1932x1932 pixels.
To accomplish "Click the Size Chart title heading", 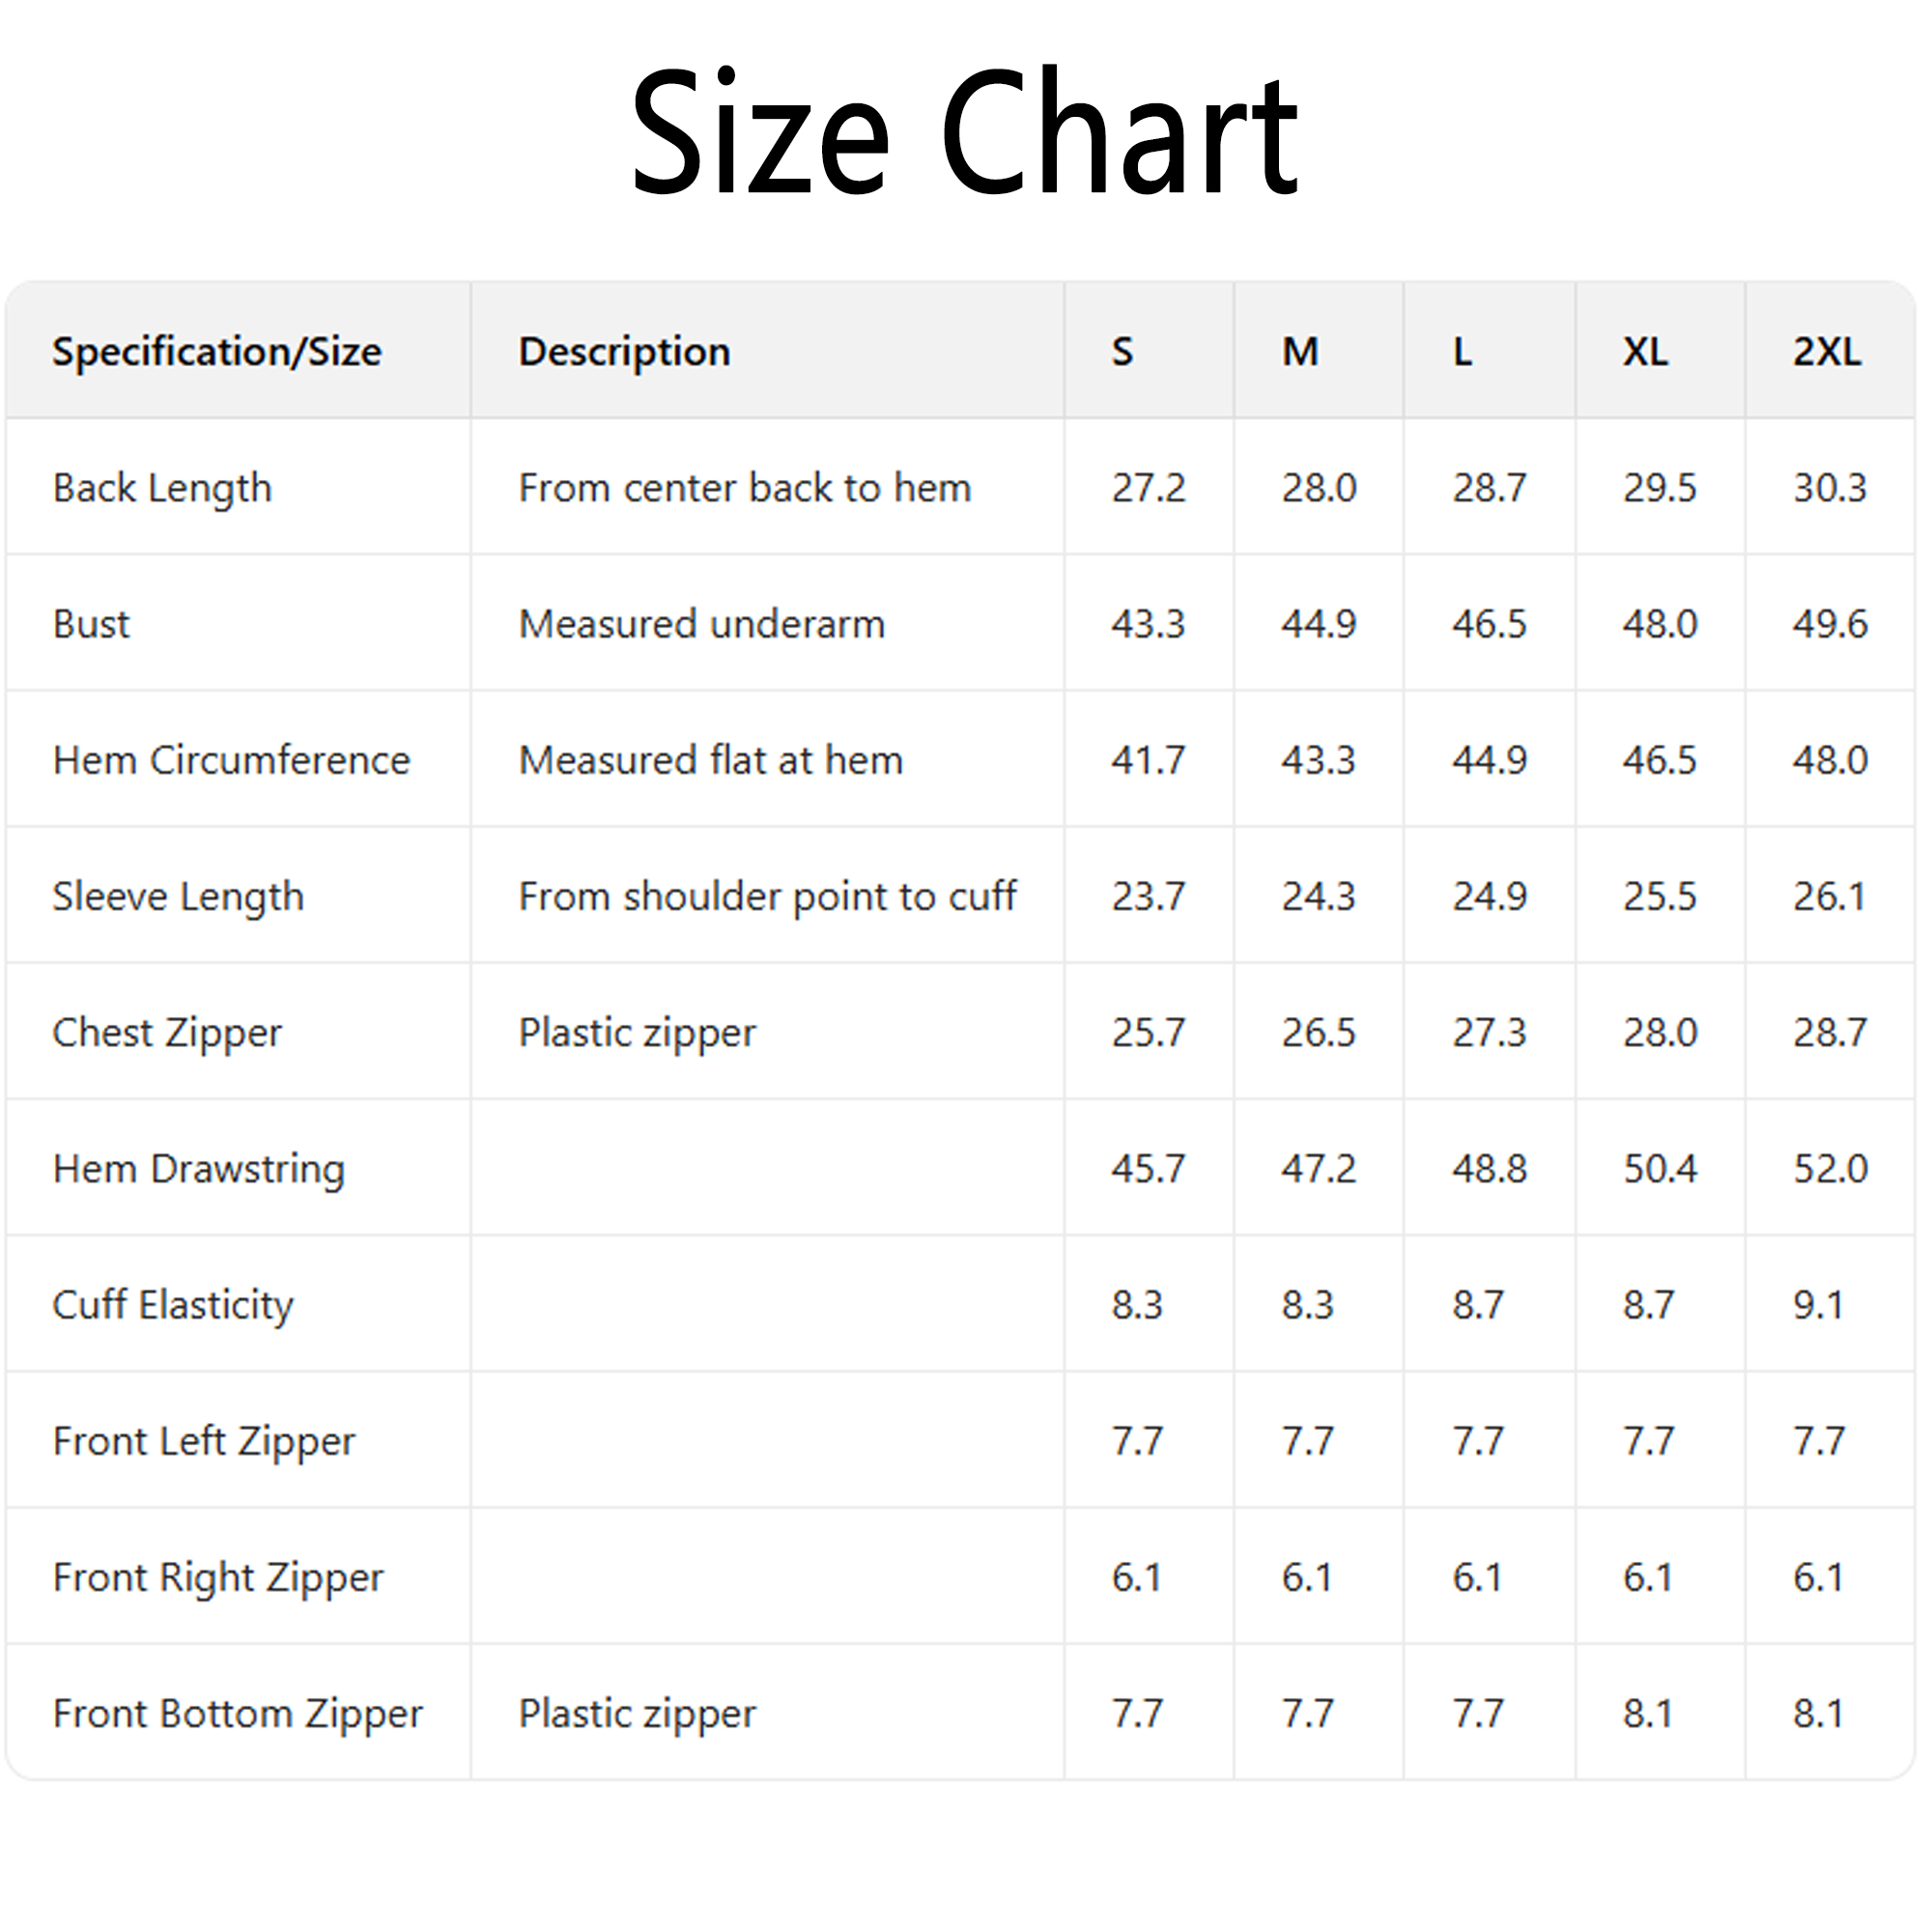I will point(963,133).
